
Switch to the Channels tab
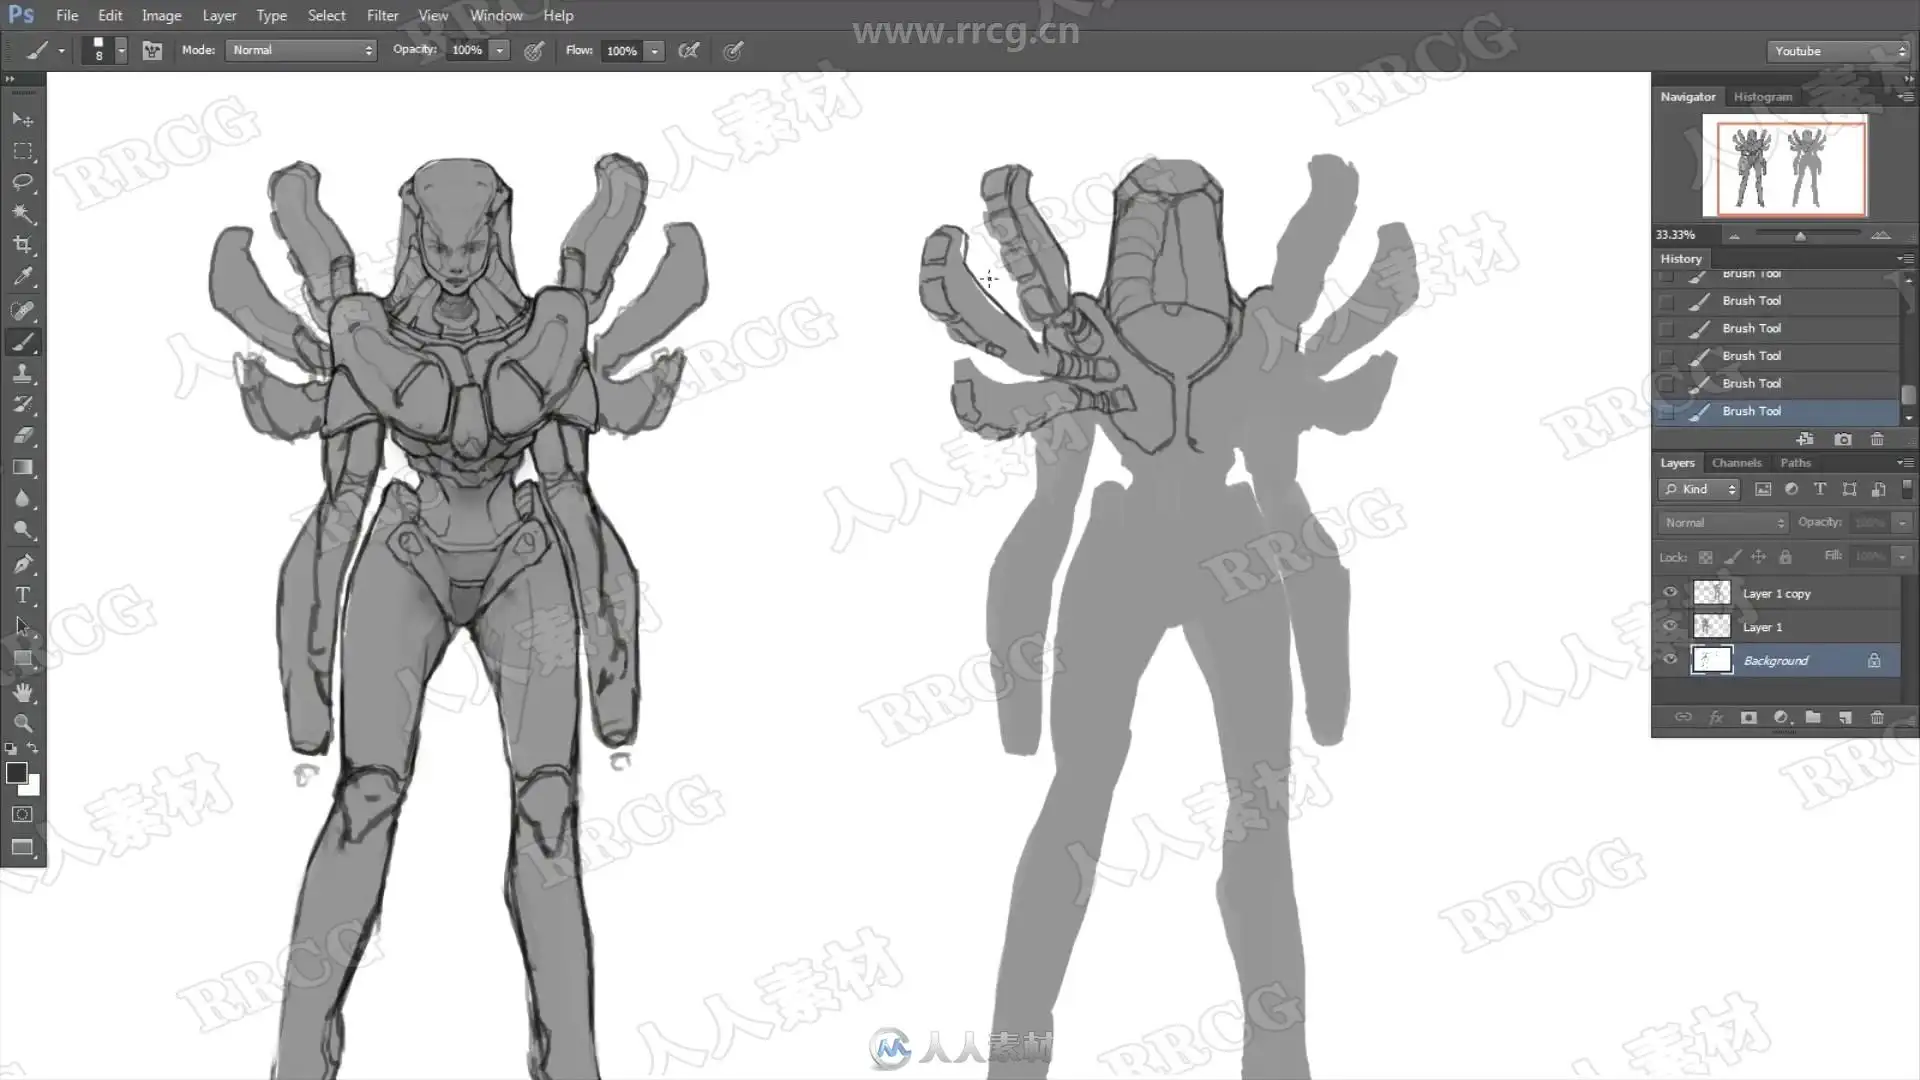1736,463
